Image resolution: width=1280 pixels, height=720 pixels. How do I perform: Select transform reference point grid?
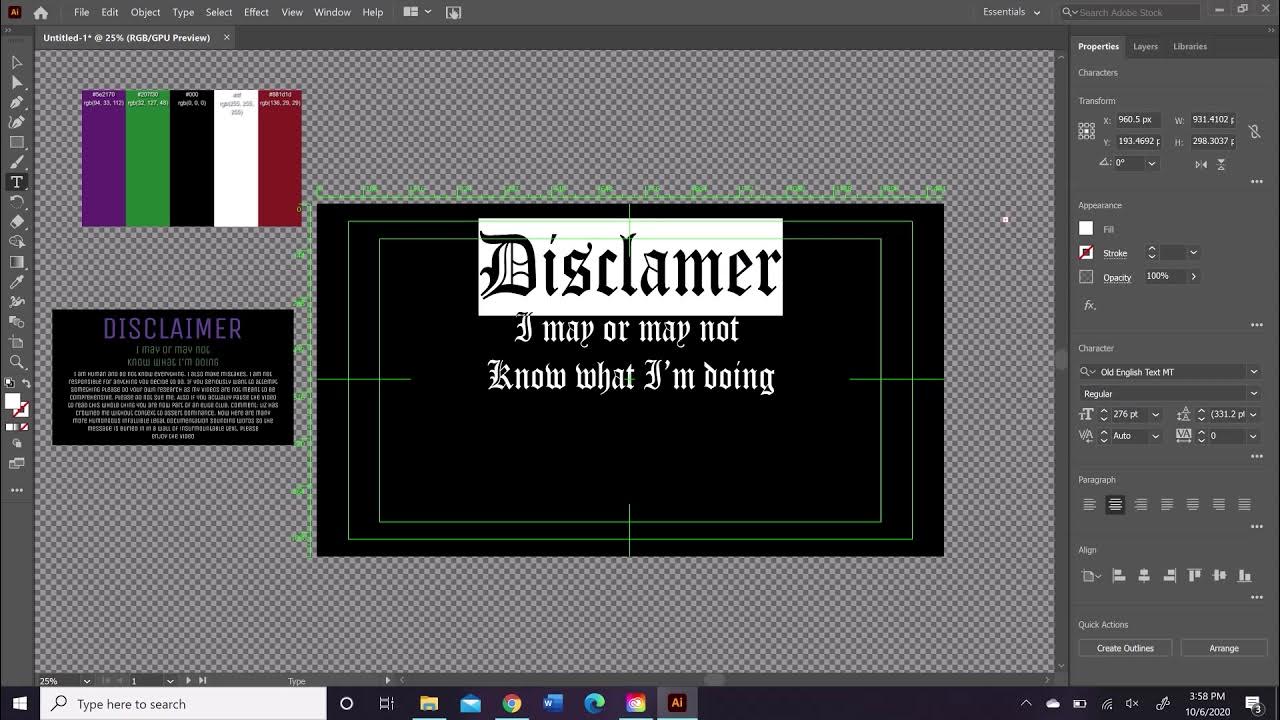(1087, 130)
